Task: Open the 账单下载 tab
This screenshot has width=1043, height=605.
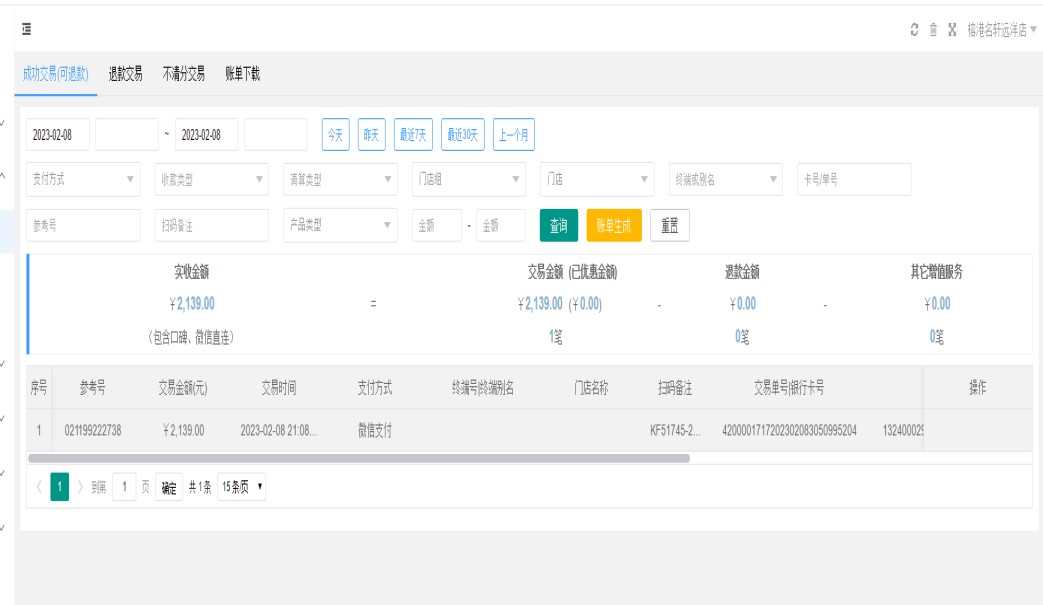Action: coord(242,74)
